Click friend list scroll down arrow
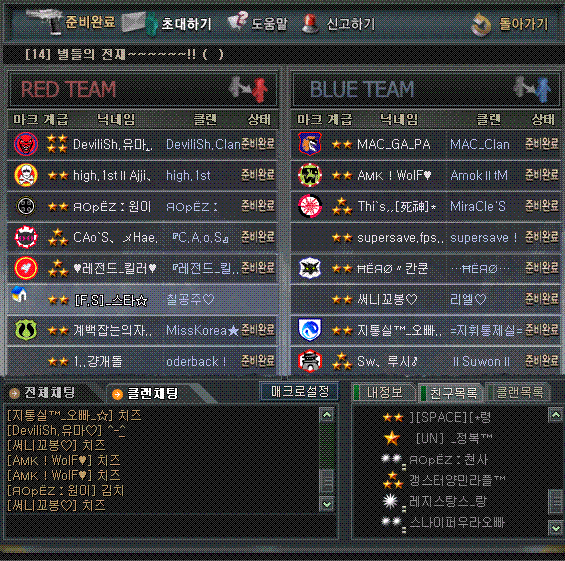Image resolution: width=565 pixels, height=561 pixels. click(555, 528)
